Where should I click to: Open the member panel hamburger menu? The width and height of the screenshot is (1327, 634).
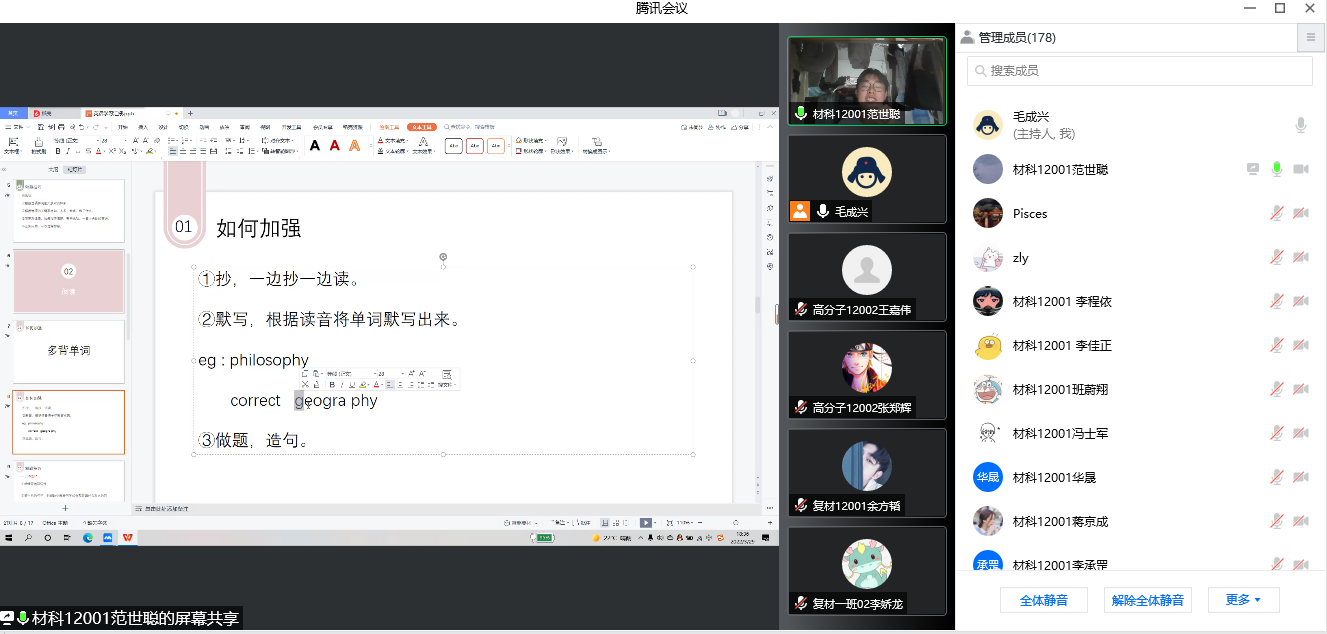point(1310,38)
